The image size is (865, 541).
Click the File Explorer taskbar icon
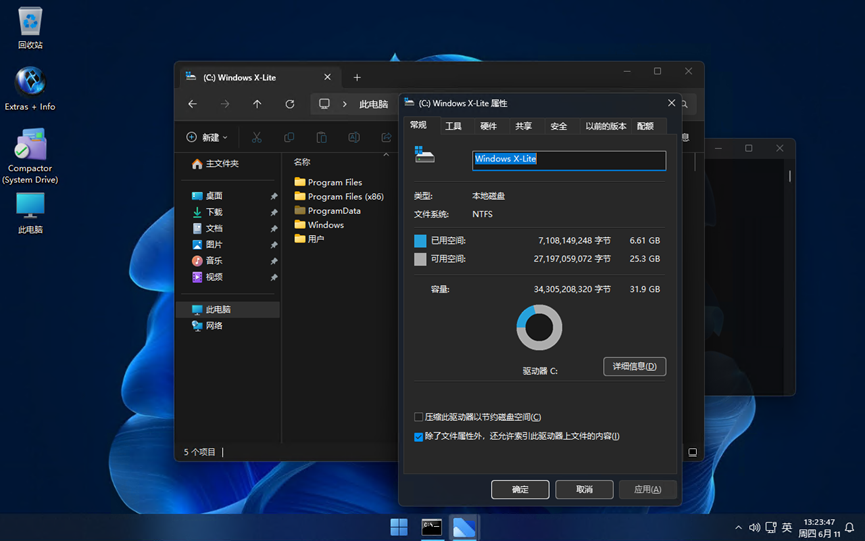pos(464,527)
